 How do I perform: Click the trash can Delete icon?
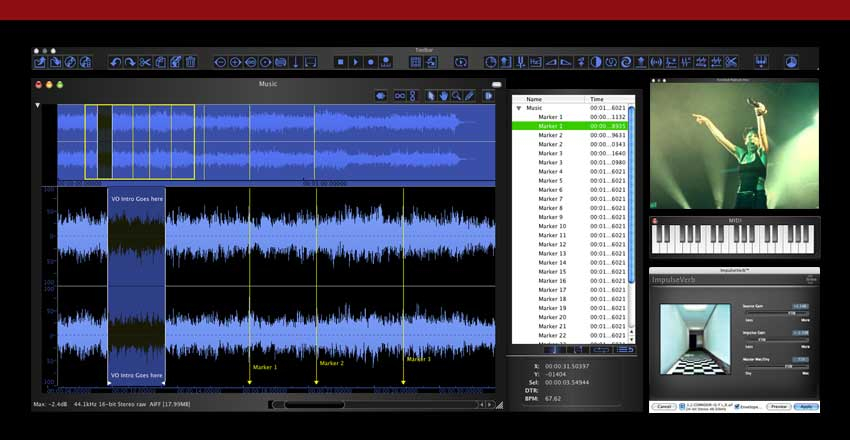point(190,62)
